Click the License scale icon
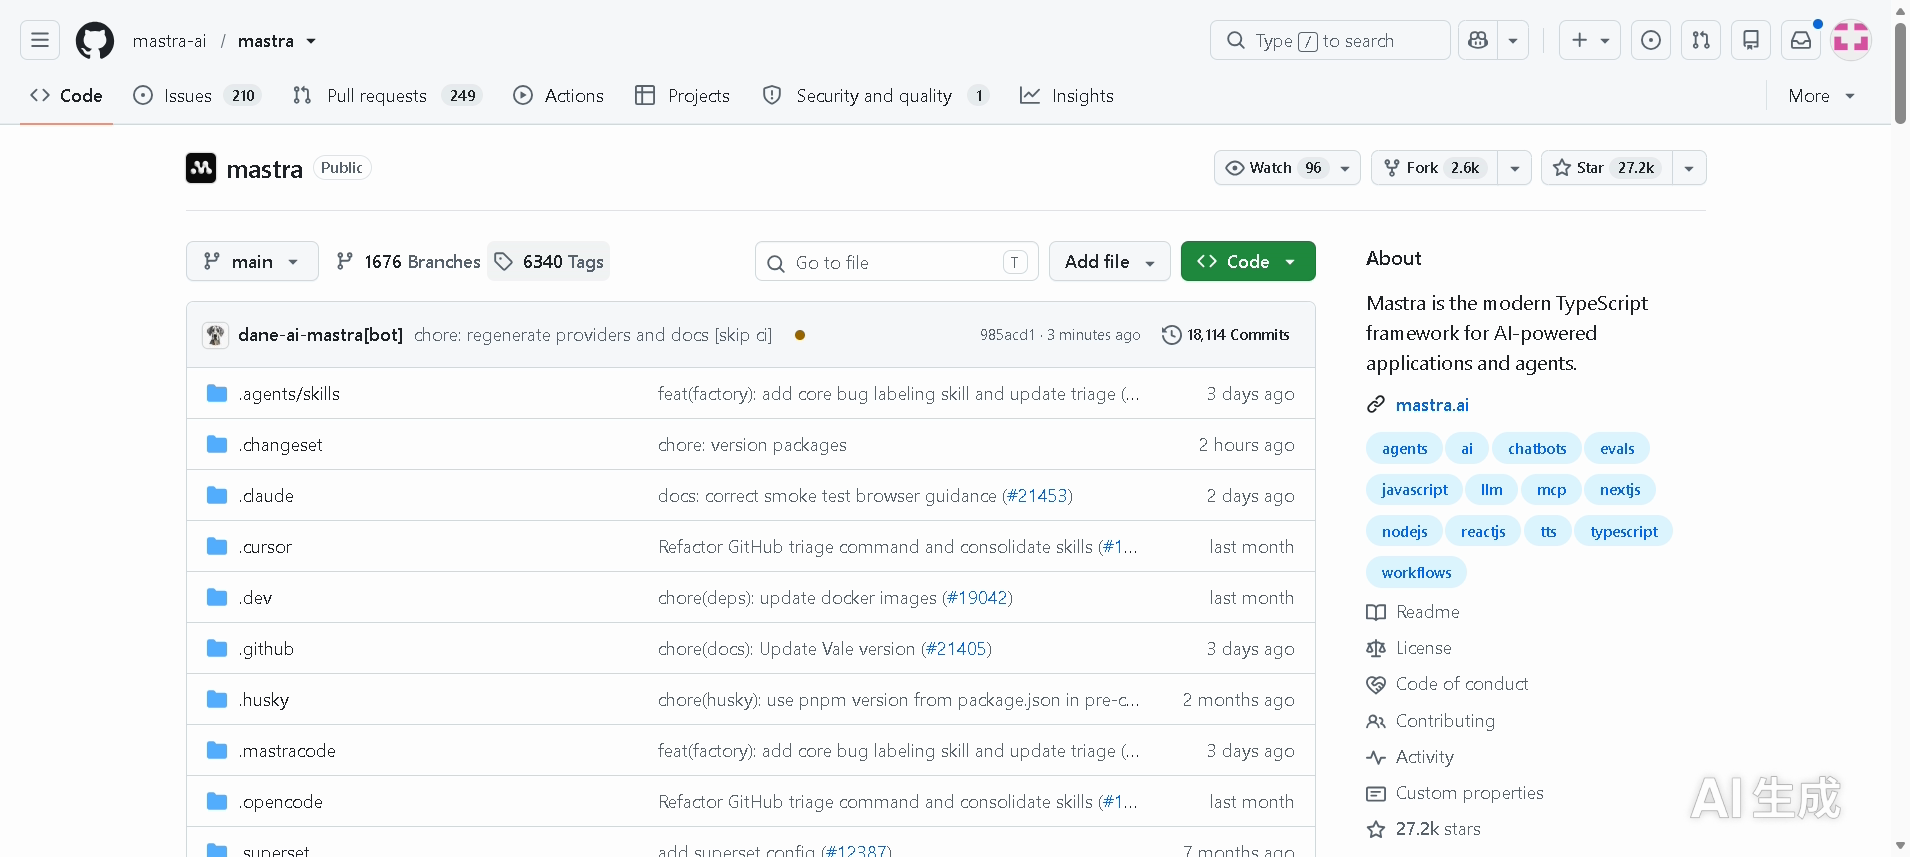This screenshot has width=1910, height=857. click(x=1376, y=648)
